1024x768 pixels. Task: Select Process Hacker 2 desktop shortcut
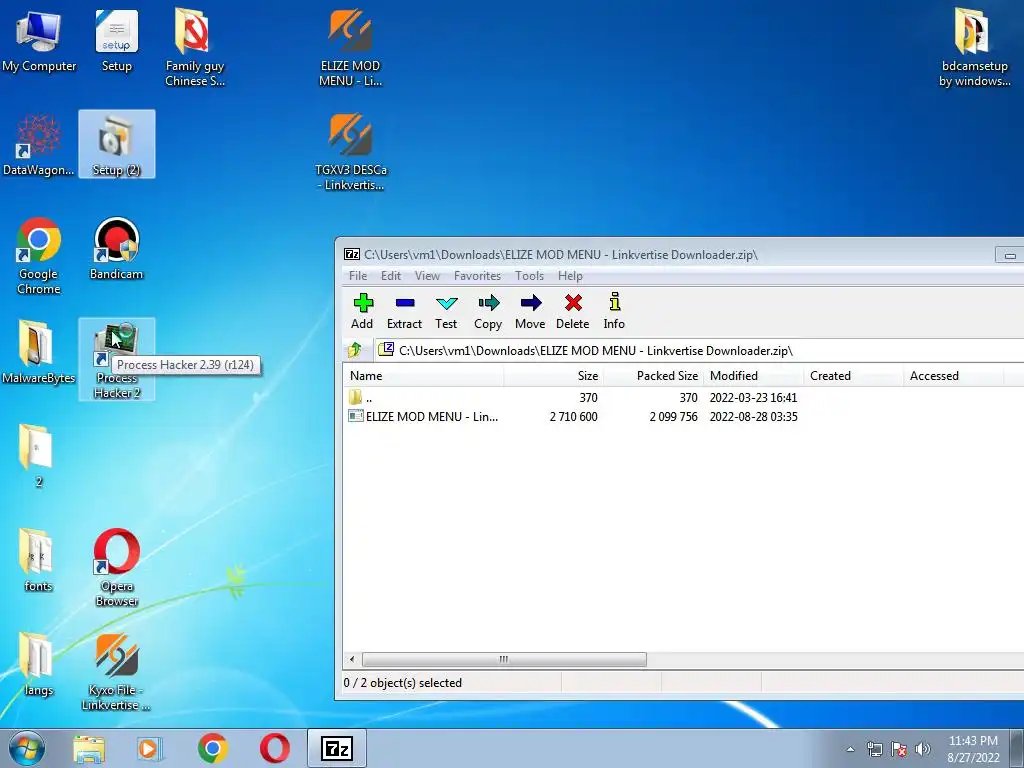117,359
